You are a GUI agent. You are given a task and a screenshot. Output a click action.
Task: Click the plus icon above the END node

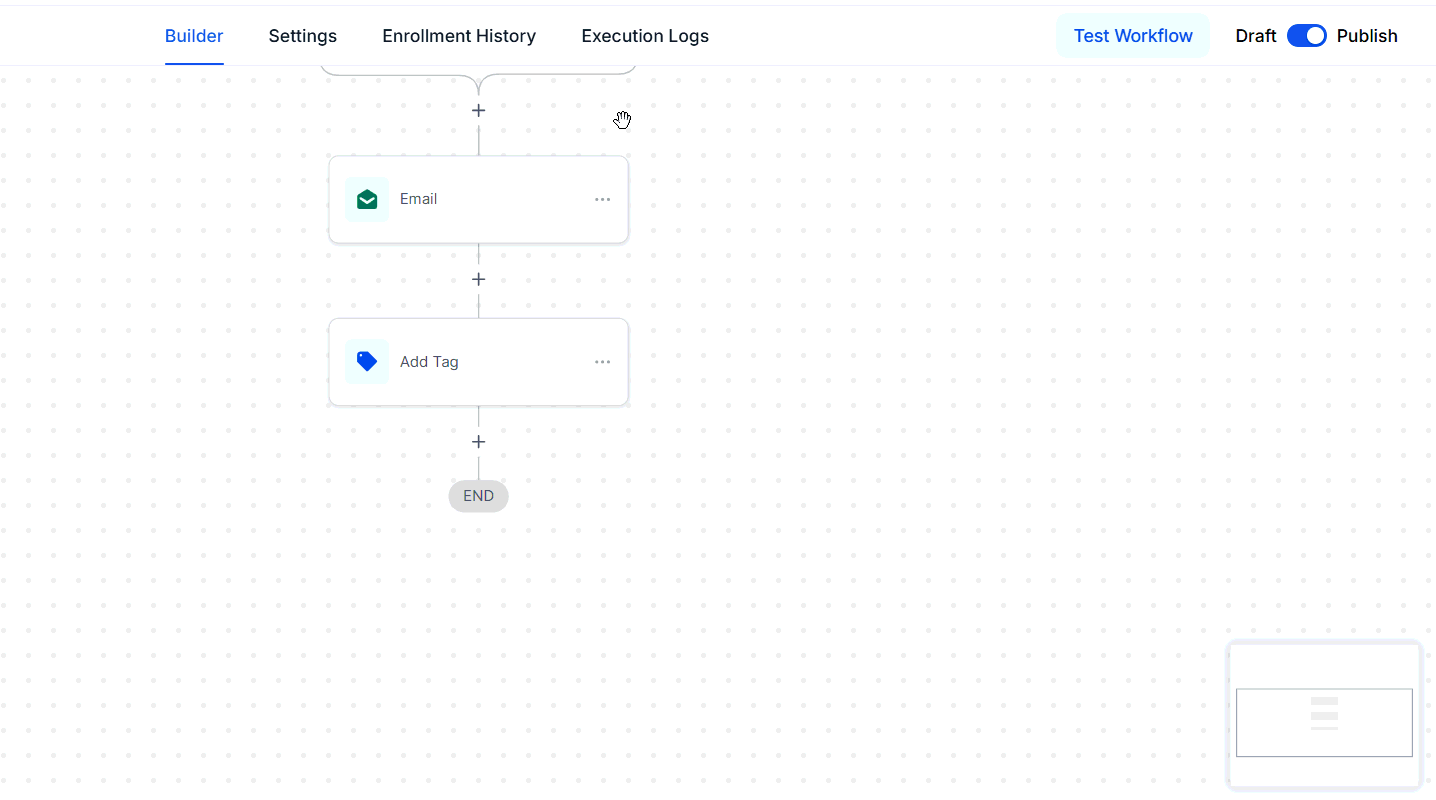(x=478, y=442)
